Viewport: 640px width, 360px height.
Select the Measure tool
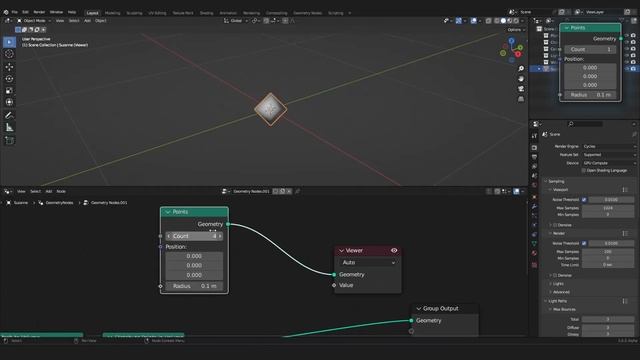click(9, 128)
